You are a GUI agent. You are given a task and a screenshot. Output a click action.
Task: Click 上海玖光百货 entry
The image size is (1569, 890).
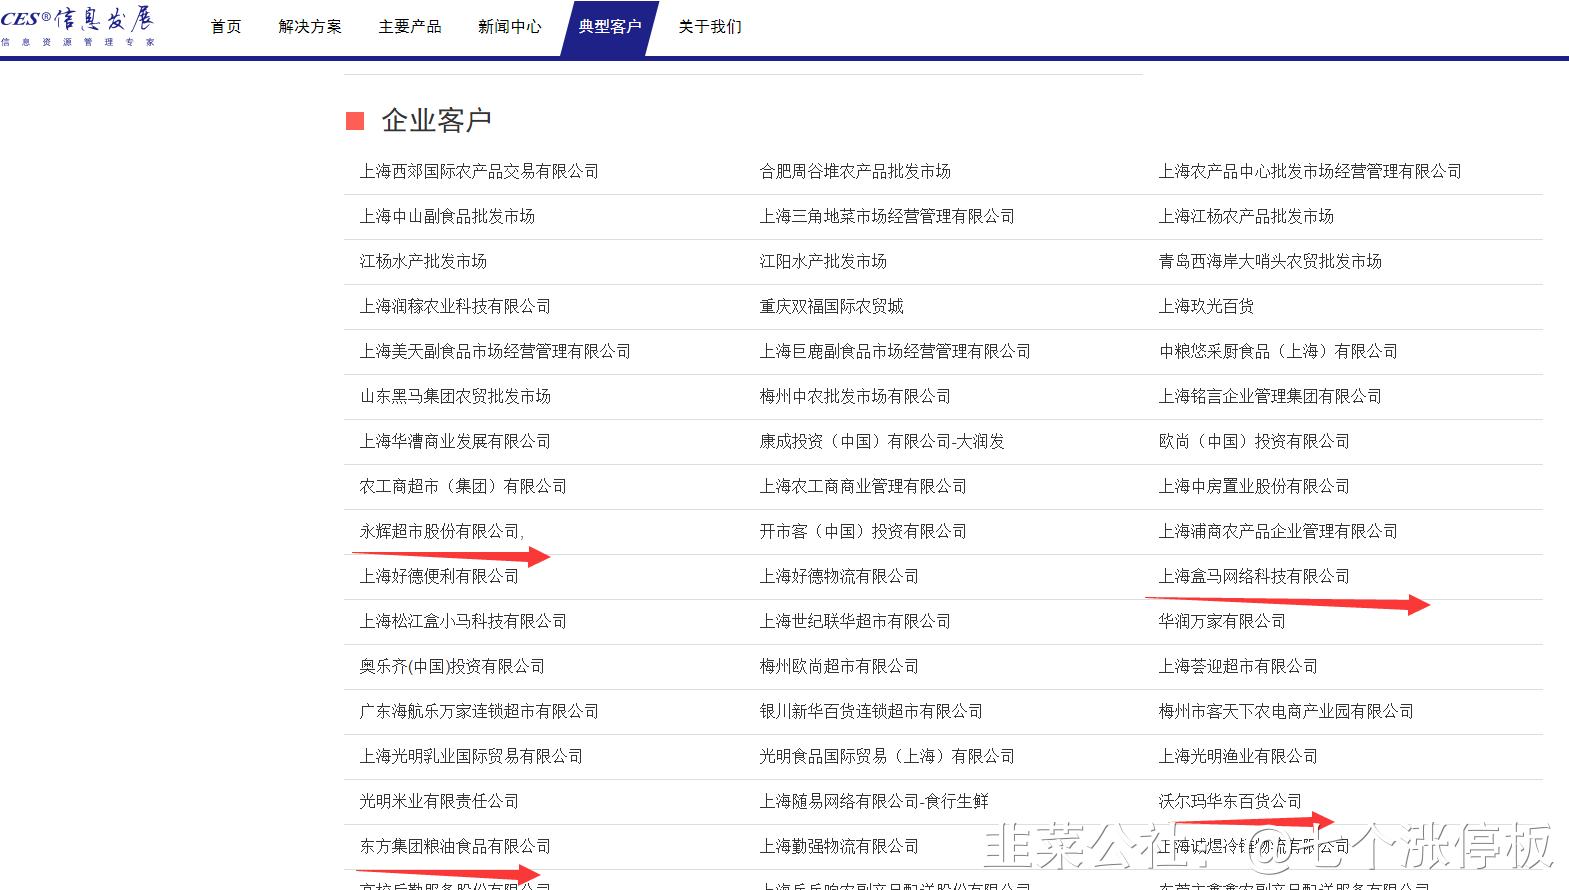(x=1206, y=307)
